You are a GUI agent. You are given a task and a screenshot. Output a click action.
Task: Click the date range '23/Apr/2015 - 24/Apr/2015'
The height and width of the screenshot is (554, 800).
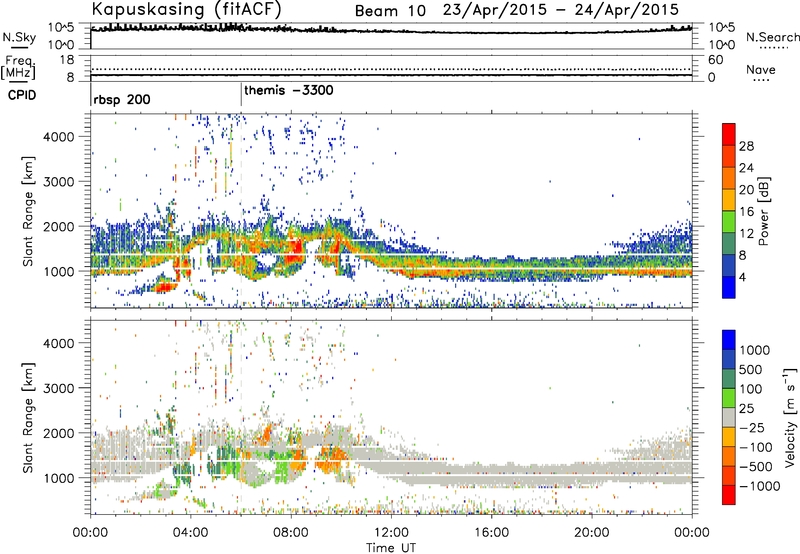[x=561, y=10]
